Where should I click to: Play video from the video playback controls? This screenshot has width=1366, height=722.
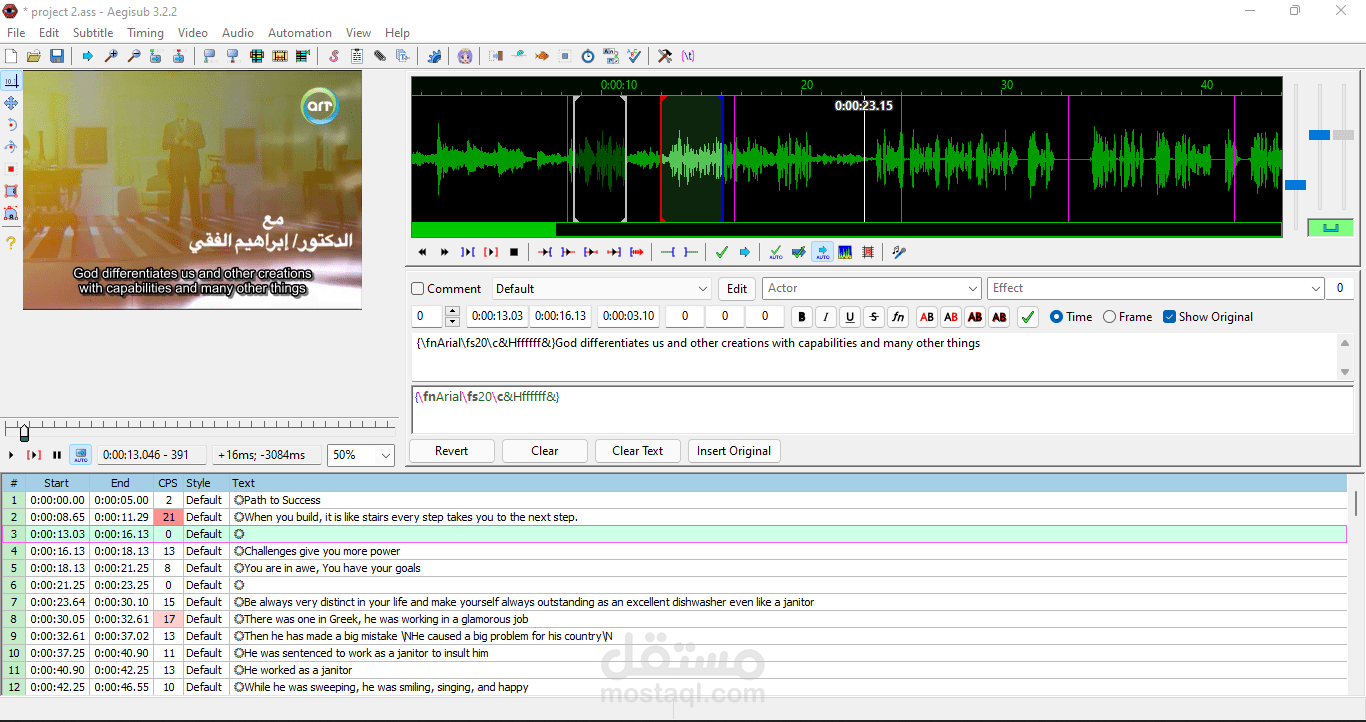(11, 455)
